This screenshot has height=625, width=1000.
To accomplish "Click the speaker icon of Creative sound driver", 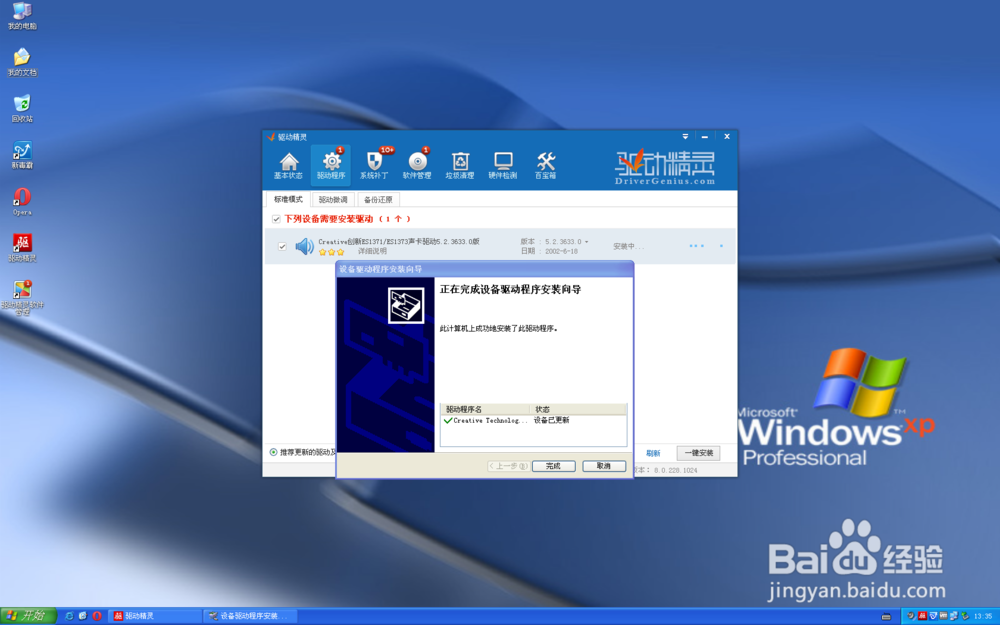I will [304, 246].
